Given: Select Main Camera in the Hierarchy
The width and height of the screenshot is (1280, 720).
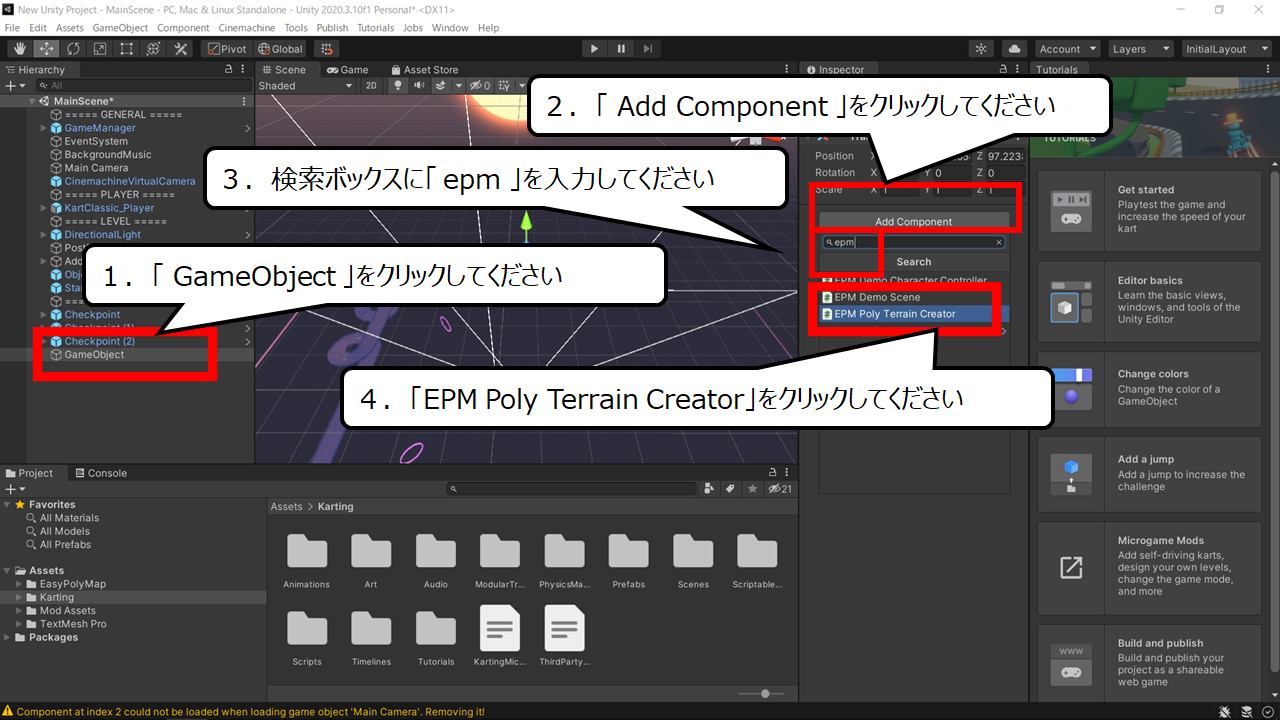Looking at the screenshot, I should [96, 168].
